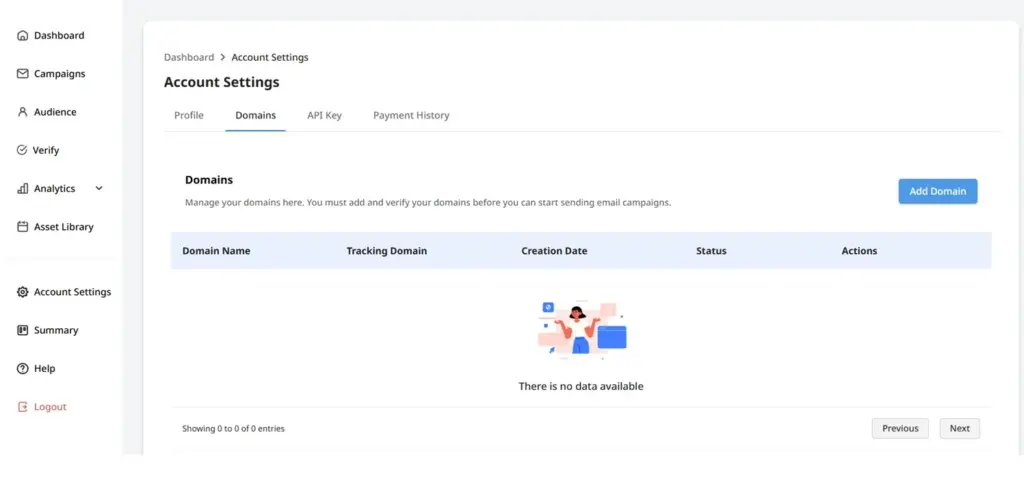This screenshot has height=483, width=1024.
Task: Click the Dashboard home icon in sidebar
Action: 23,35
